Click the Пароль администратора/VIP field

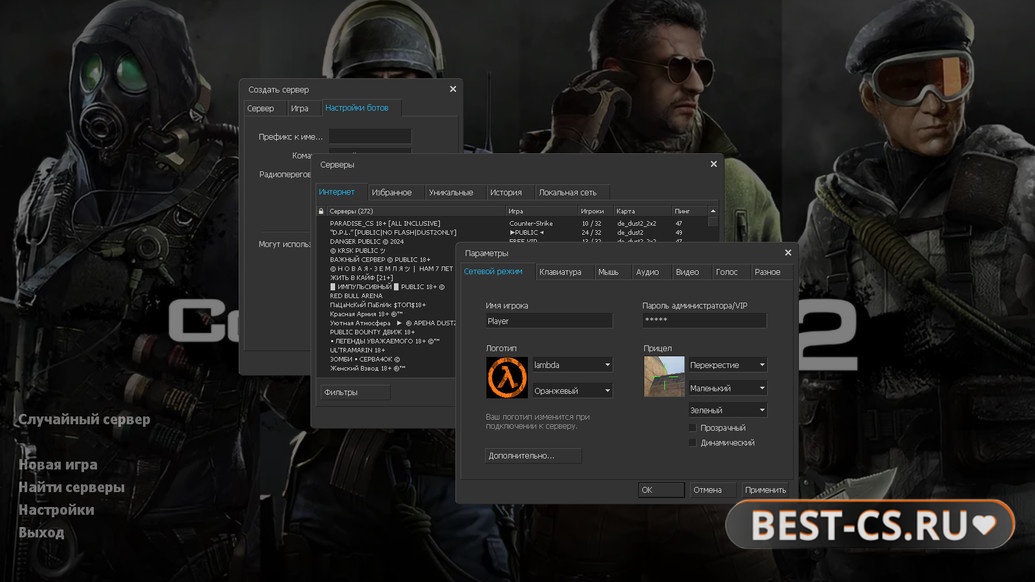click(x=704, y=321)
